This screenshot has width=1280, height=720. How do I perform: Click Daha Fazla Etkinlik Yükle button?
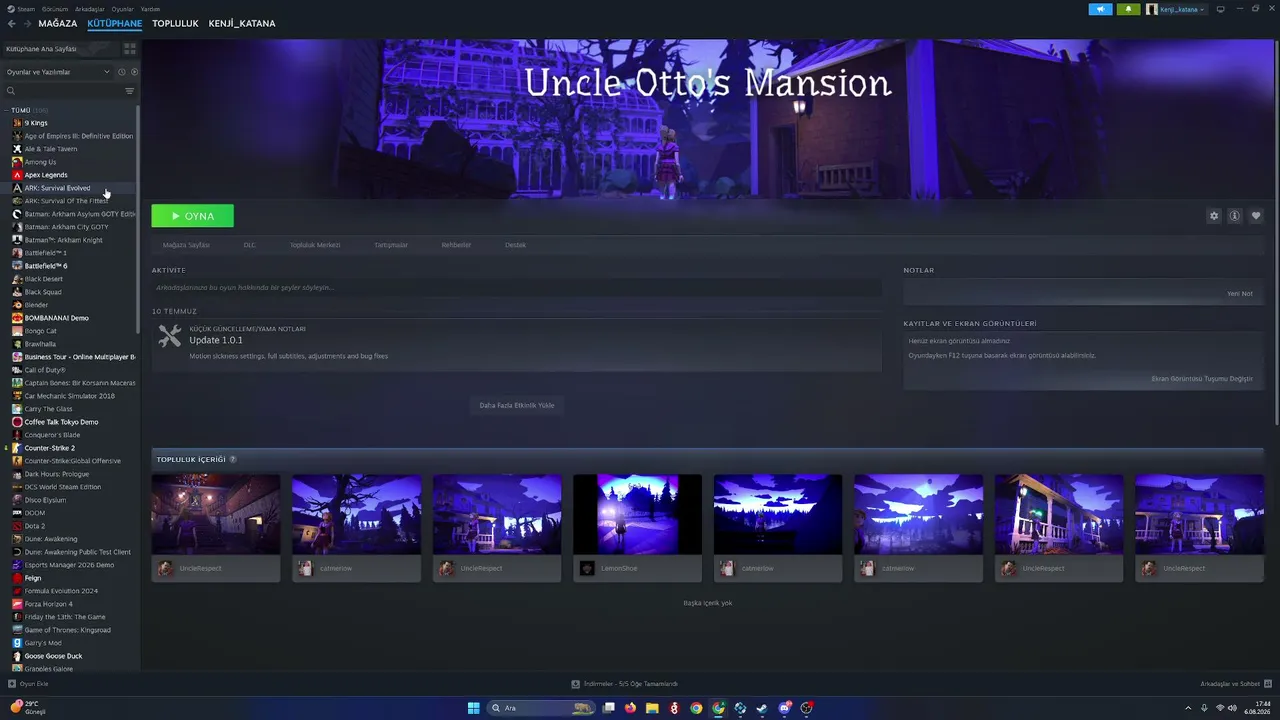point(517,406)
